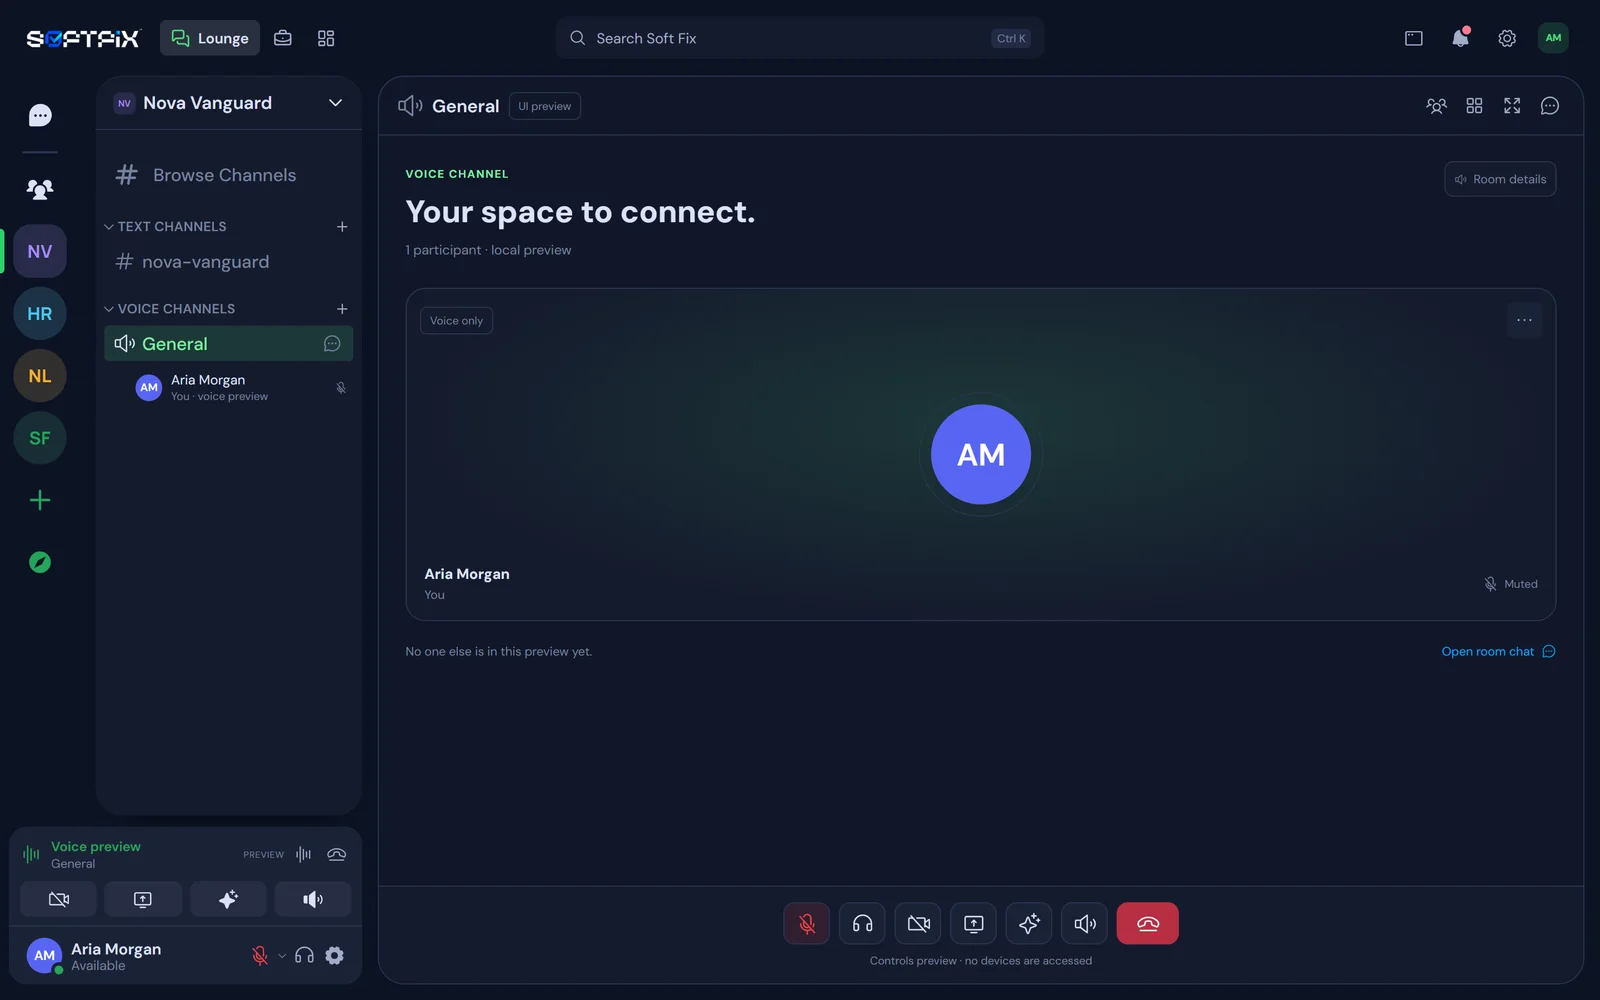Open Browse Channels

pos(229,175)
